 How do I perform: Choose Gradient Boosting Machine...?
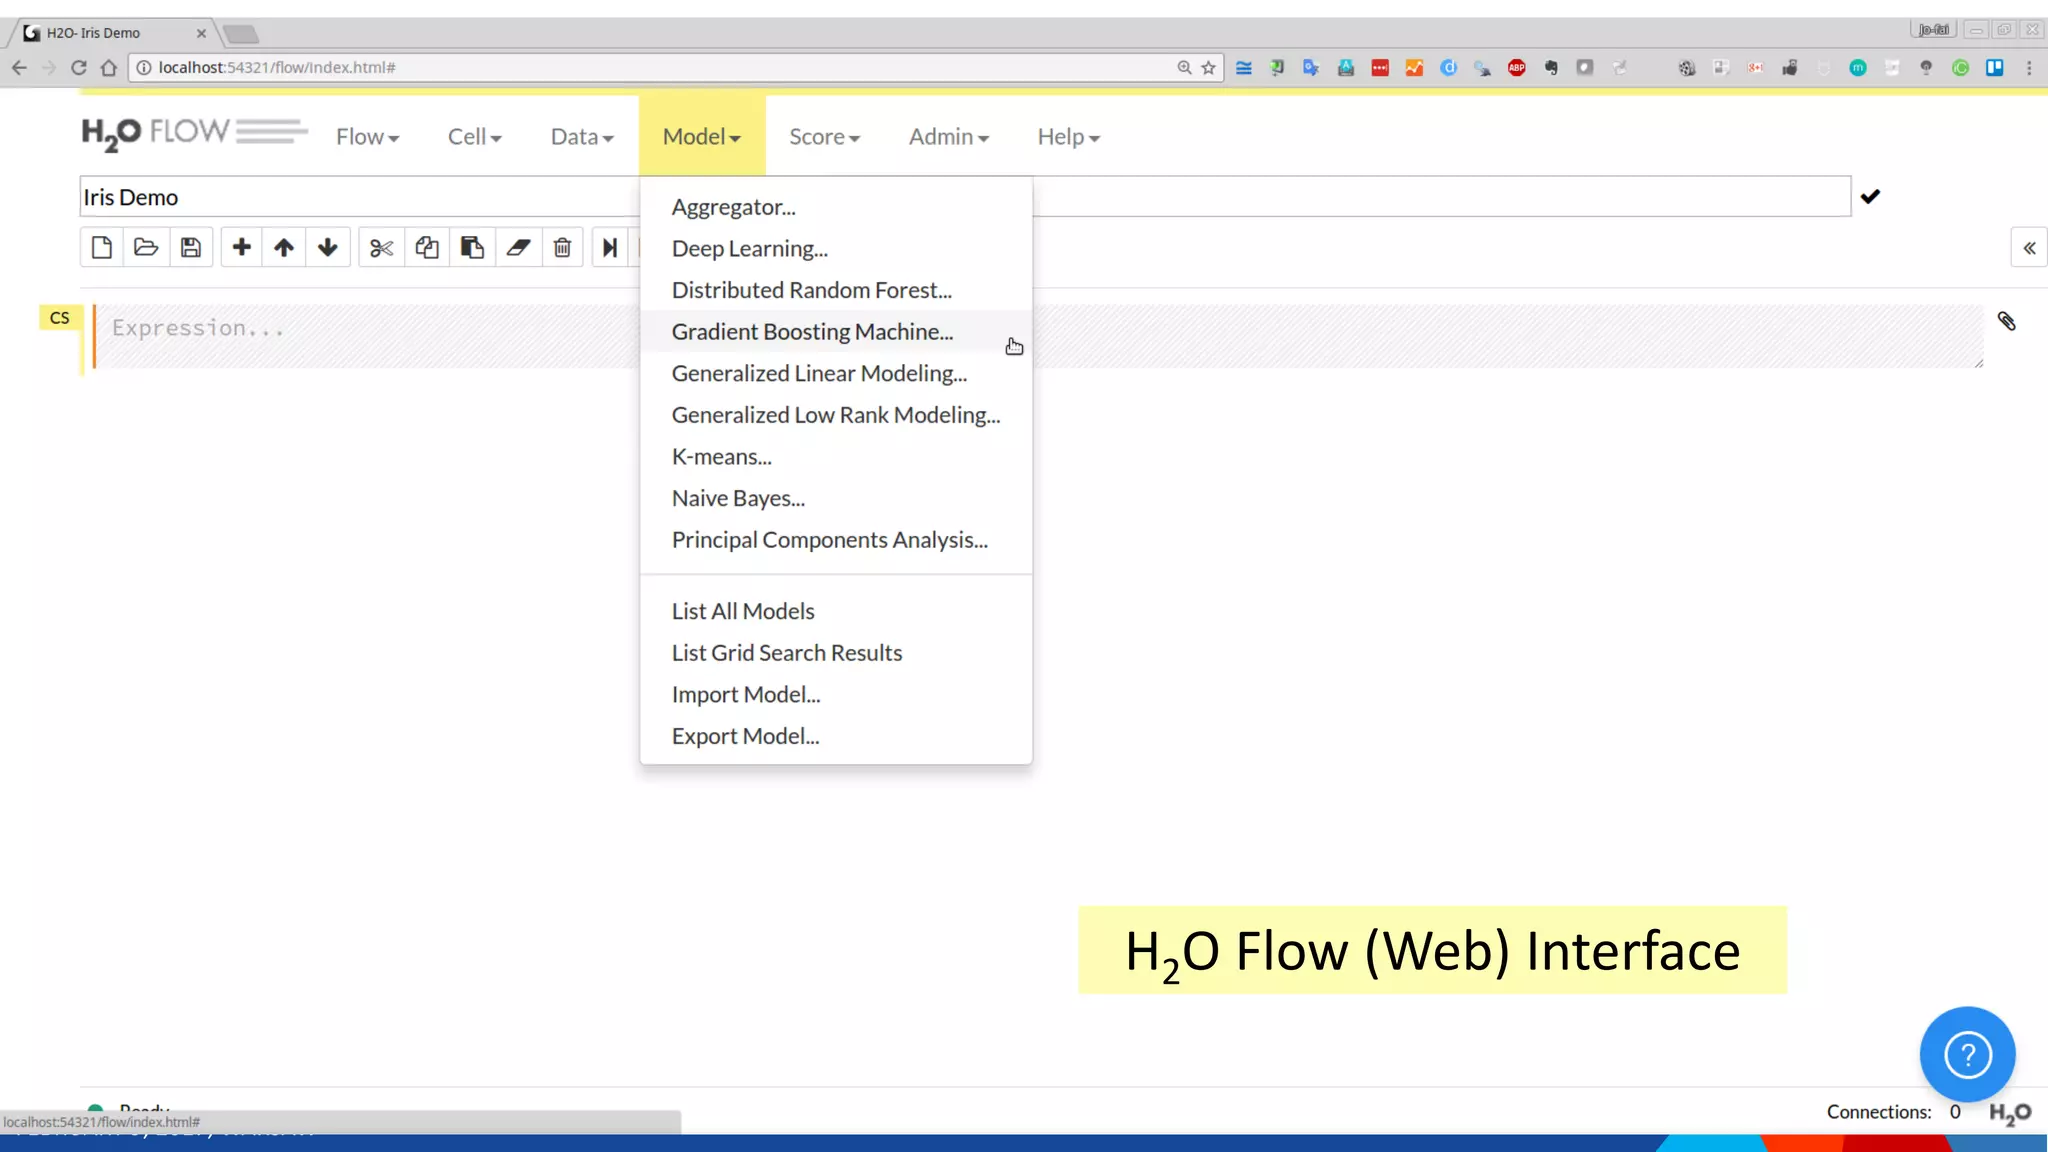[x=836, y=332]
